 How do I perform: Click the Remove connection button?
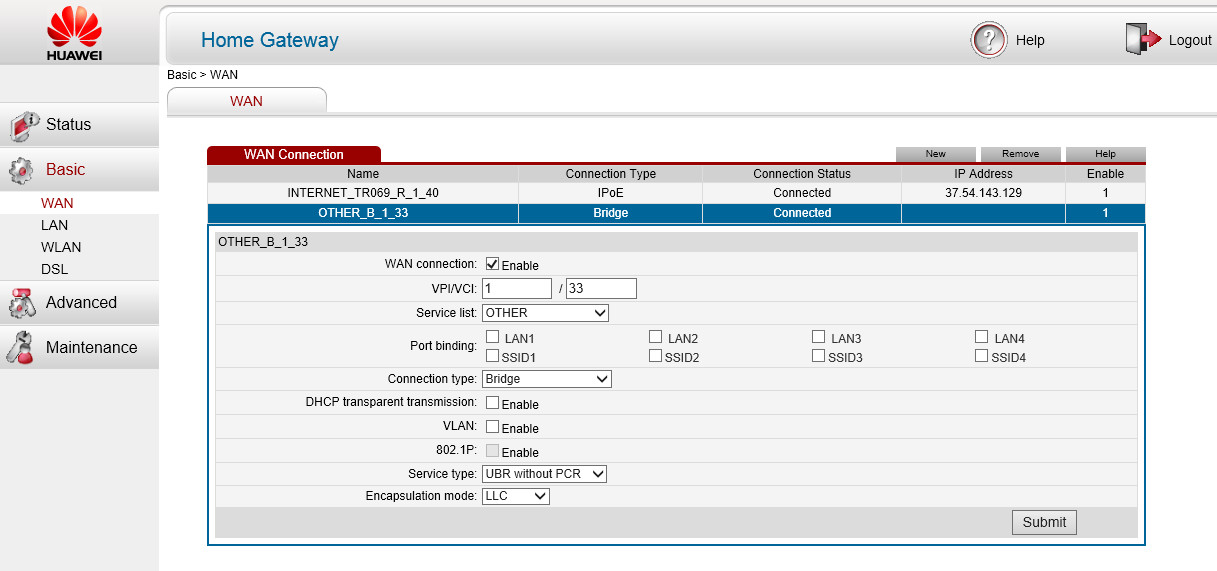point(1020,154)
